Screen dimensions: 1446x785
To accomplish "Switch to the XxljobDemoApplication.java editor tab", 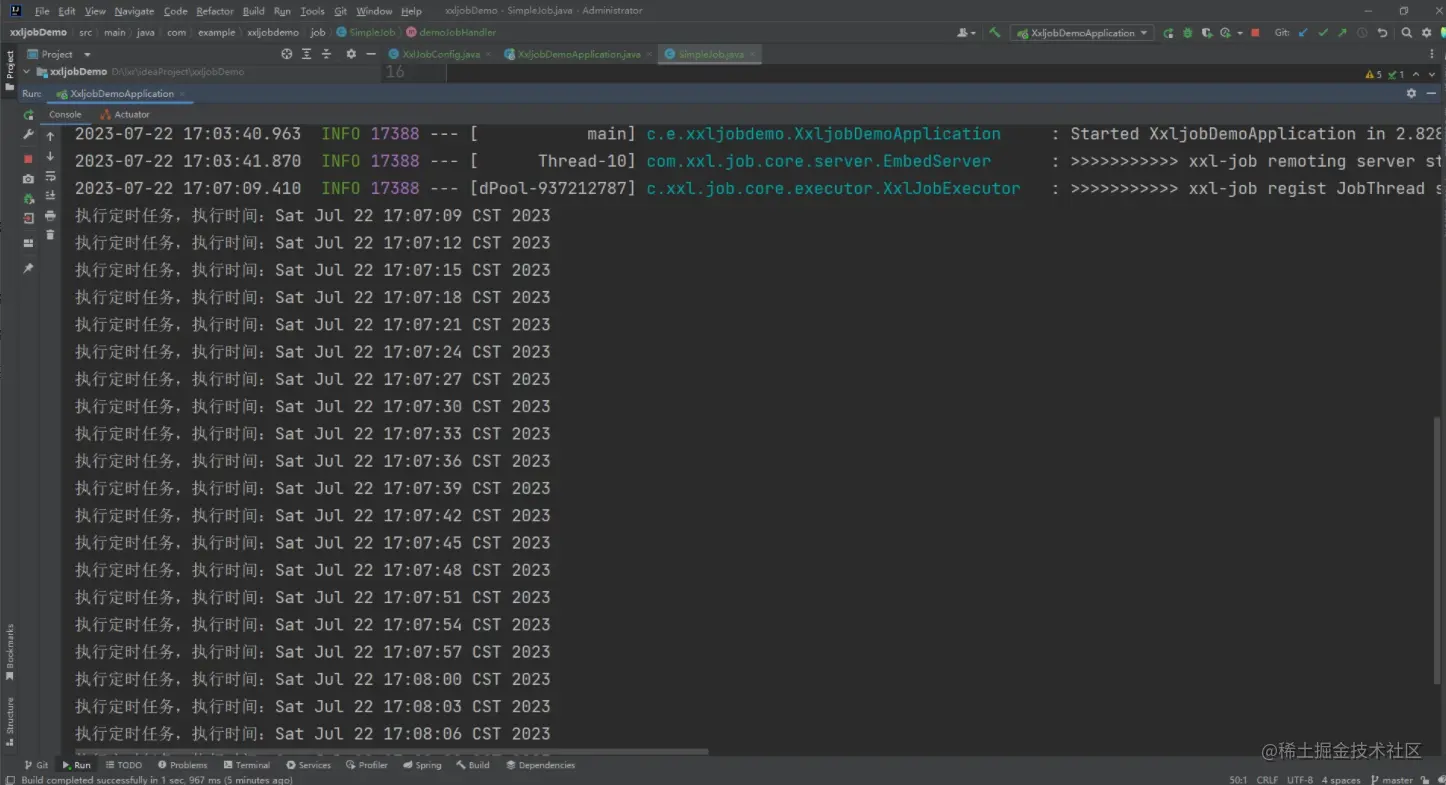I will [x=577, y=54].
